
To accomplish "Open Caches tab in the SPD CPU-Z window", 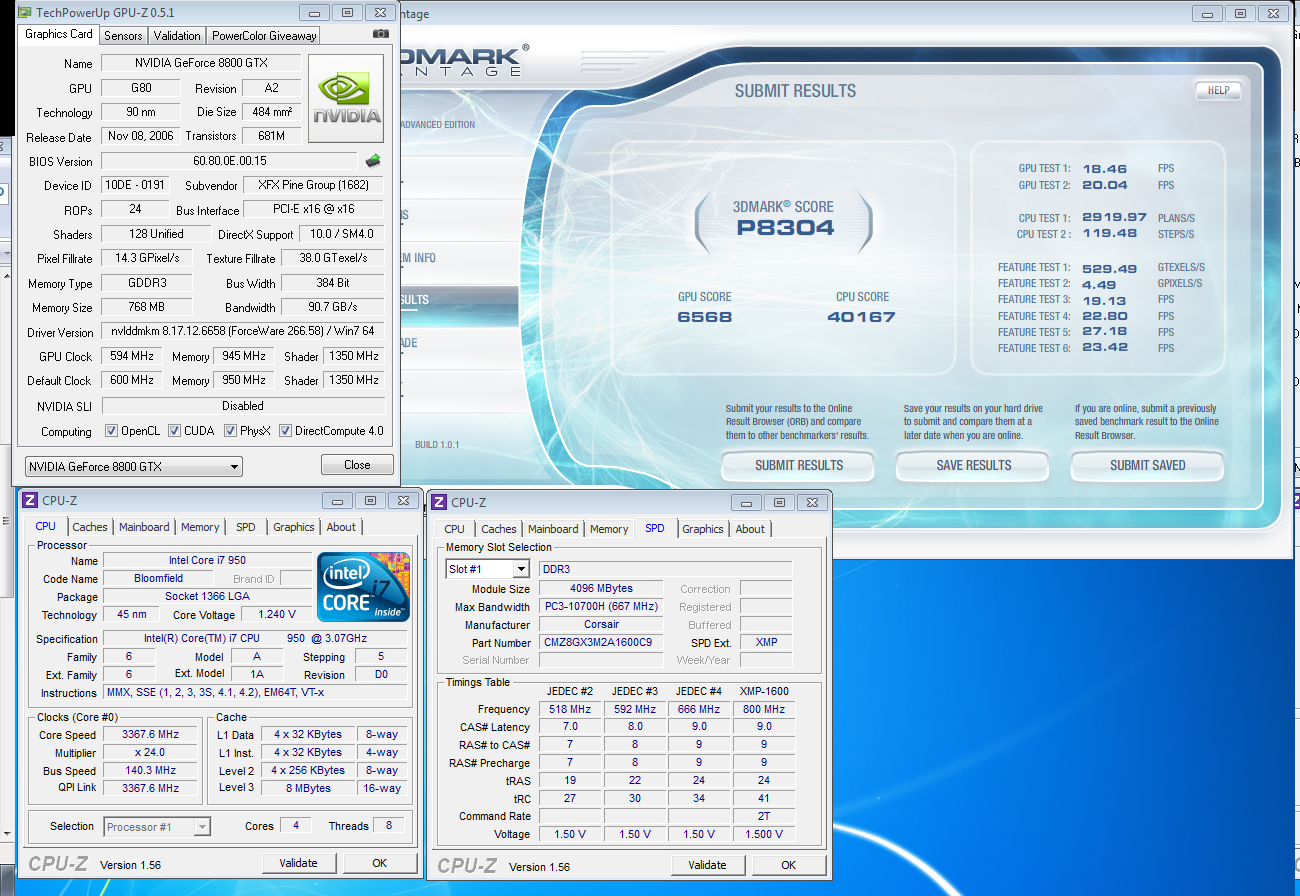I will click(499, 529).
